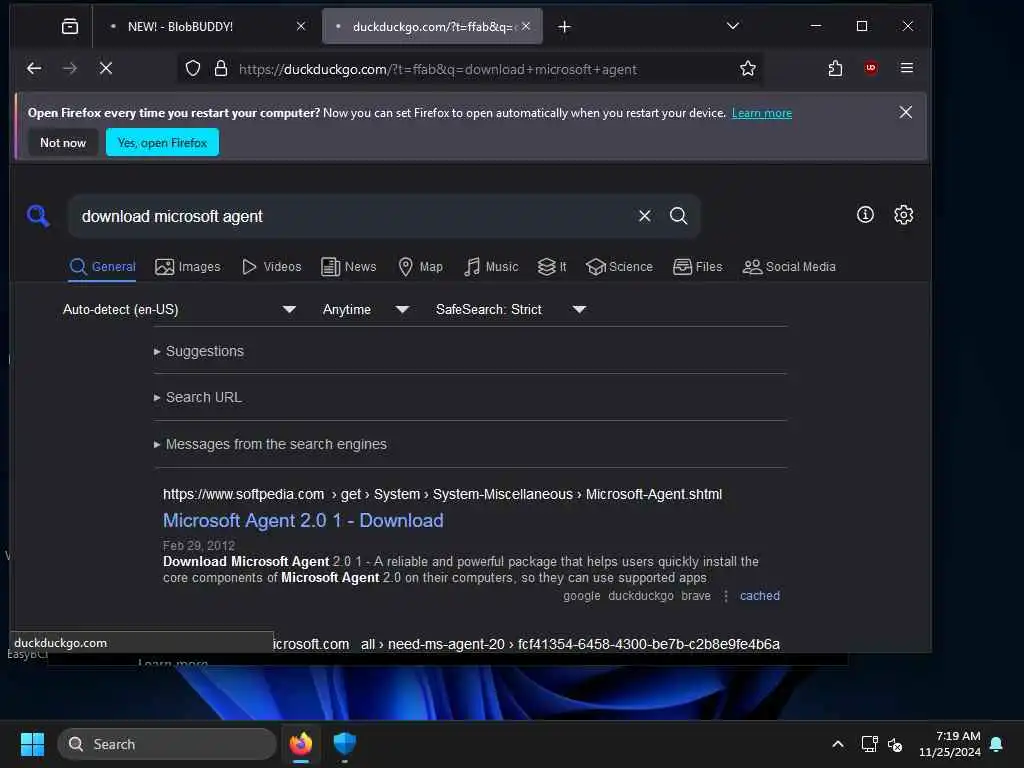Image resolution: width=1024 pixels, height=768 pixels.
Task: Clear the search query text
Action: 644,216
